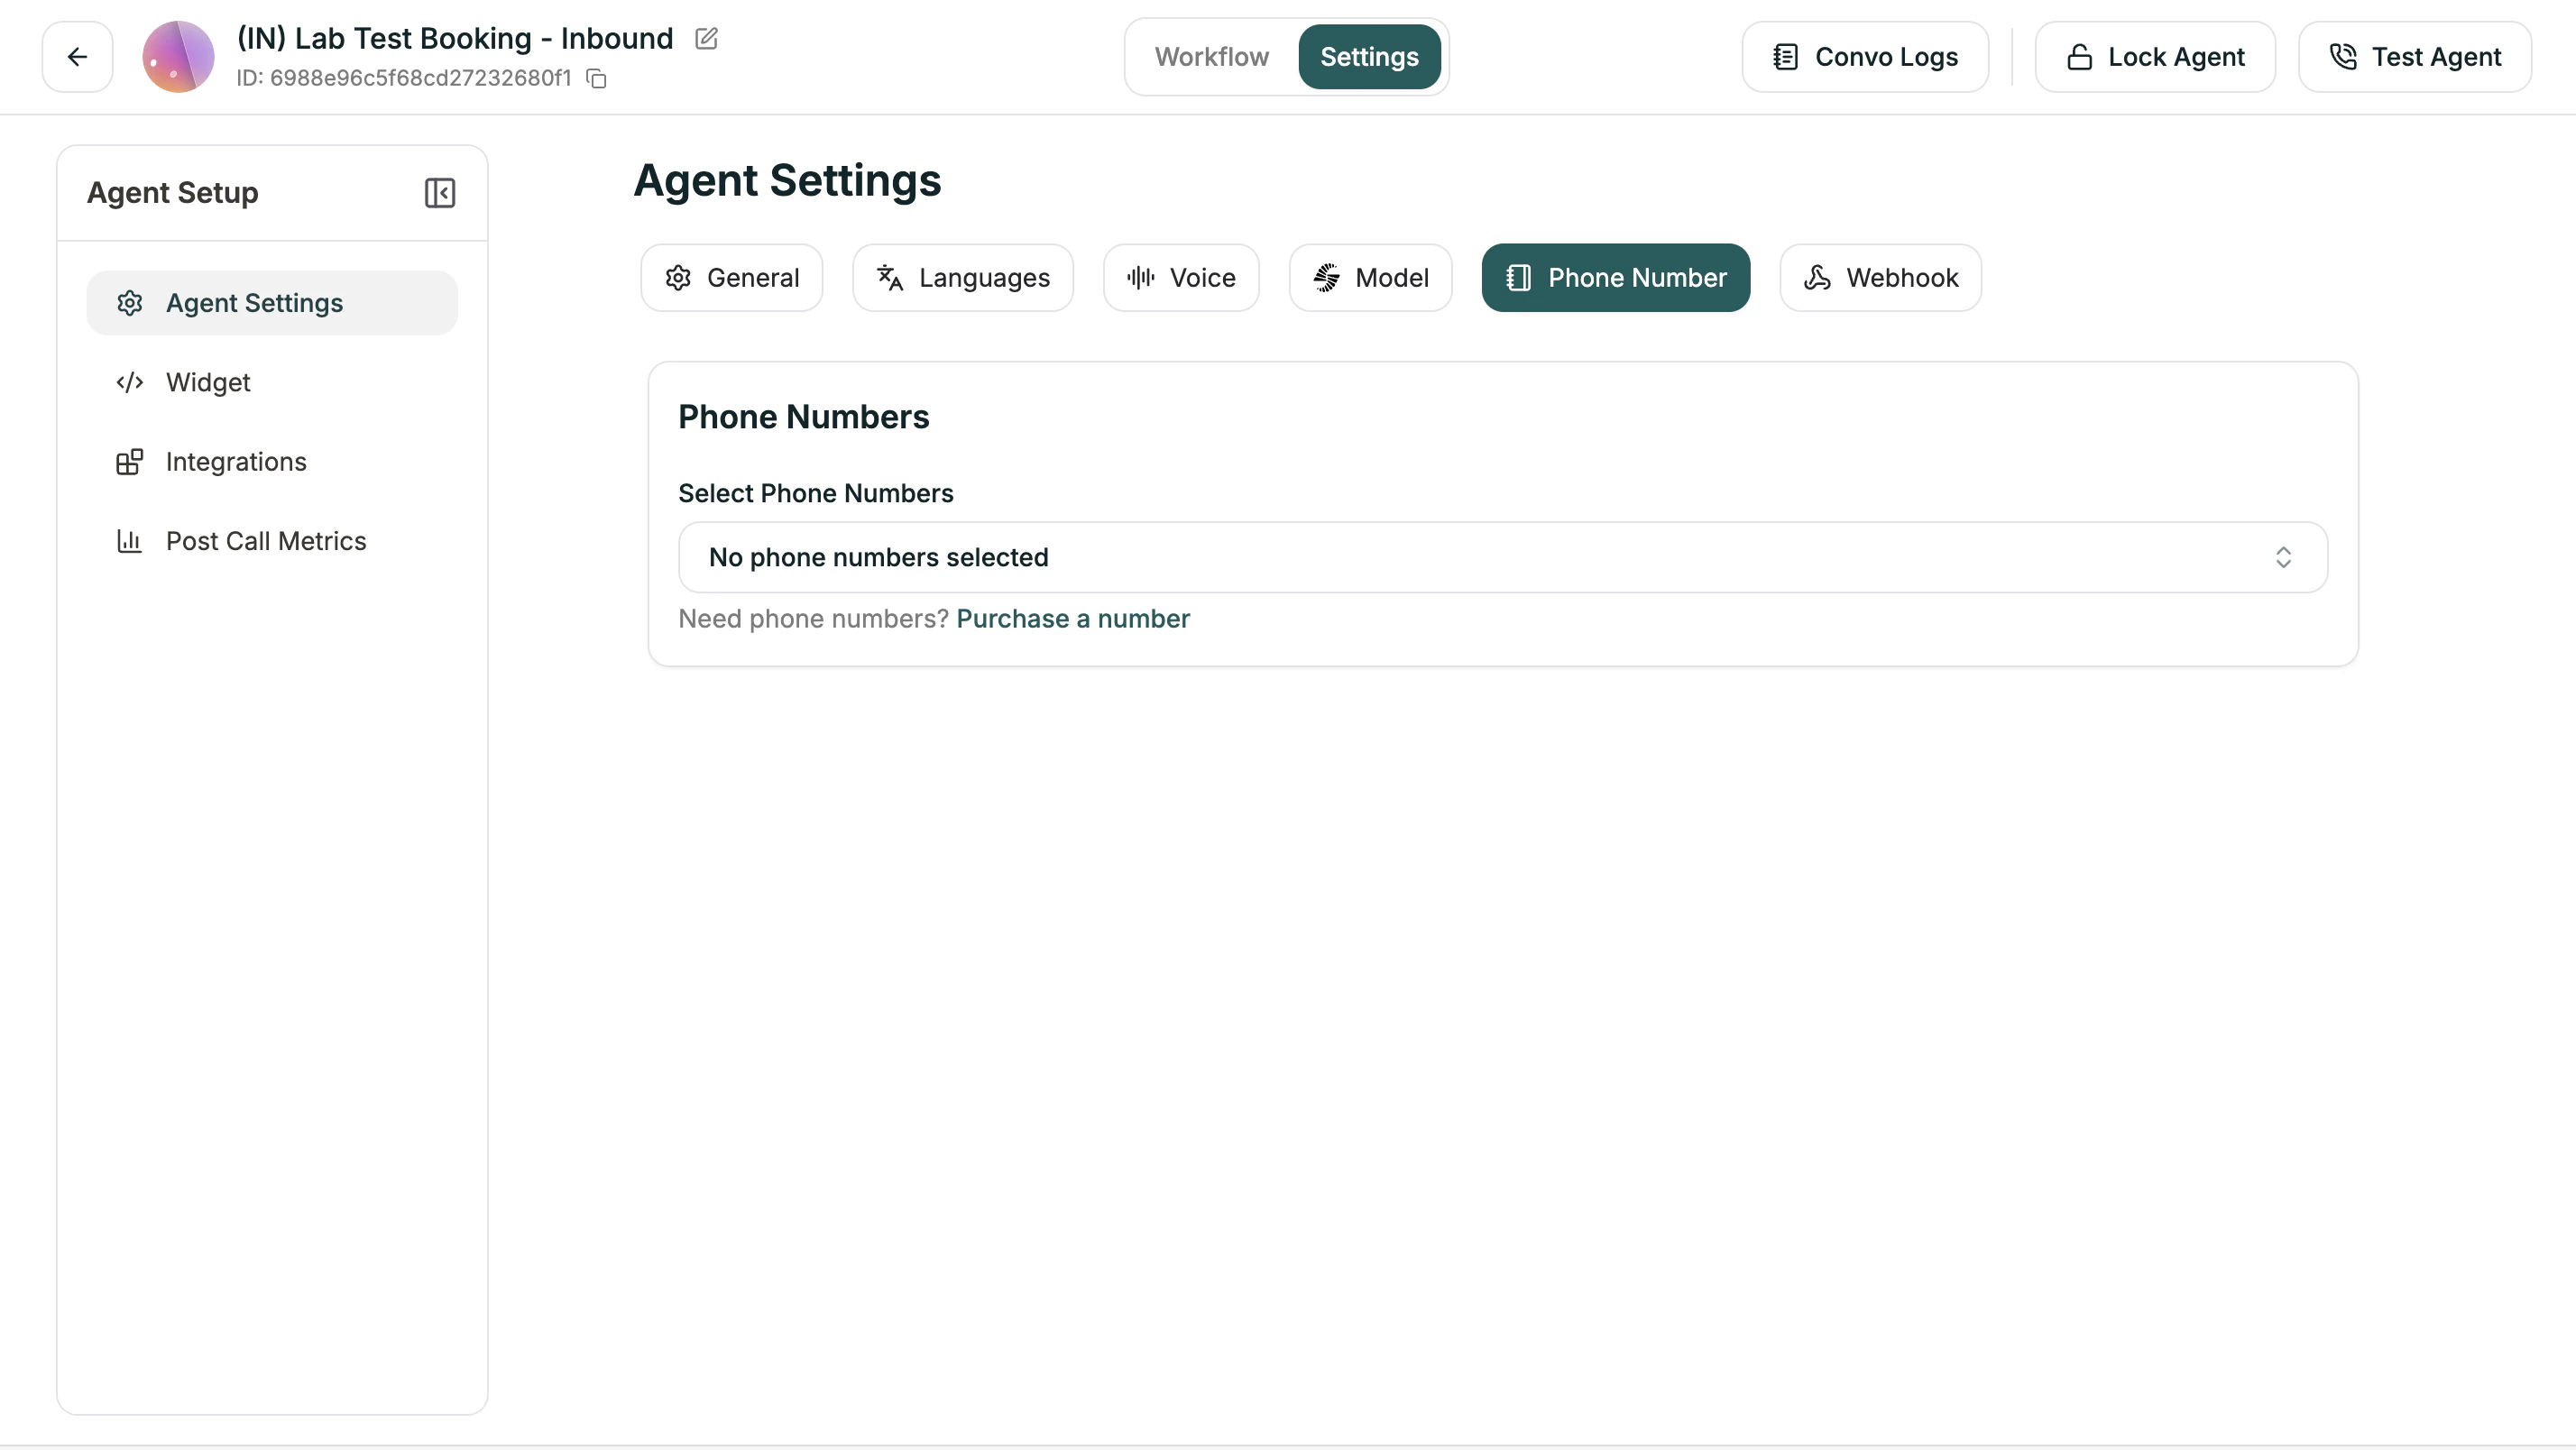The width and height of the screenshot is (2576, 1450).
Task: Click the Languages translation icon
Action: pos(890,277)
